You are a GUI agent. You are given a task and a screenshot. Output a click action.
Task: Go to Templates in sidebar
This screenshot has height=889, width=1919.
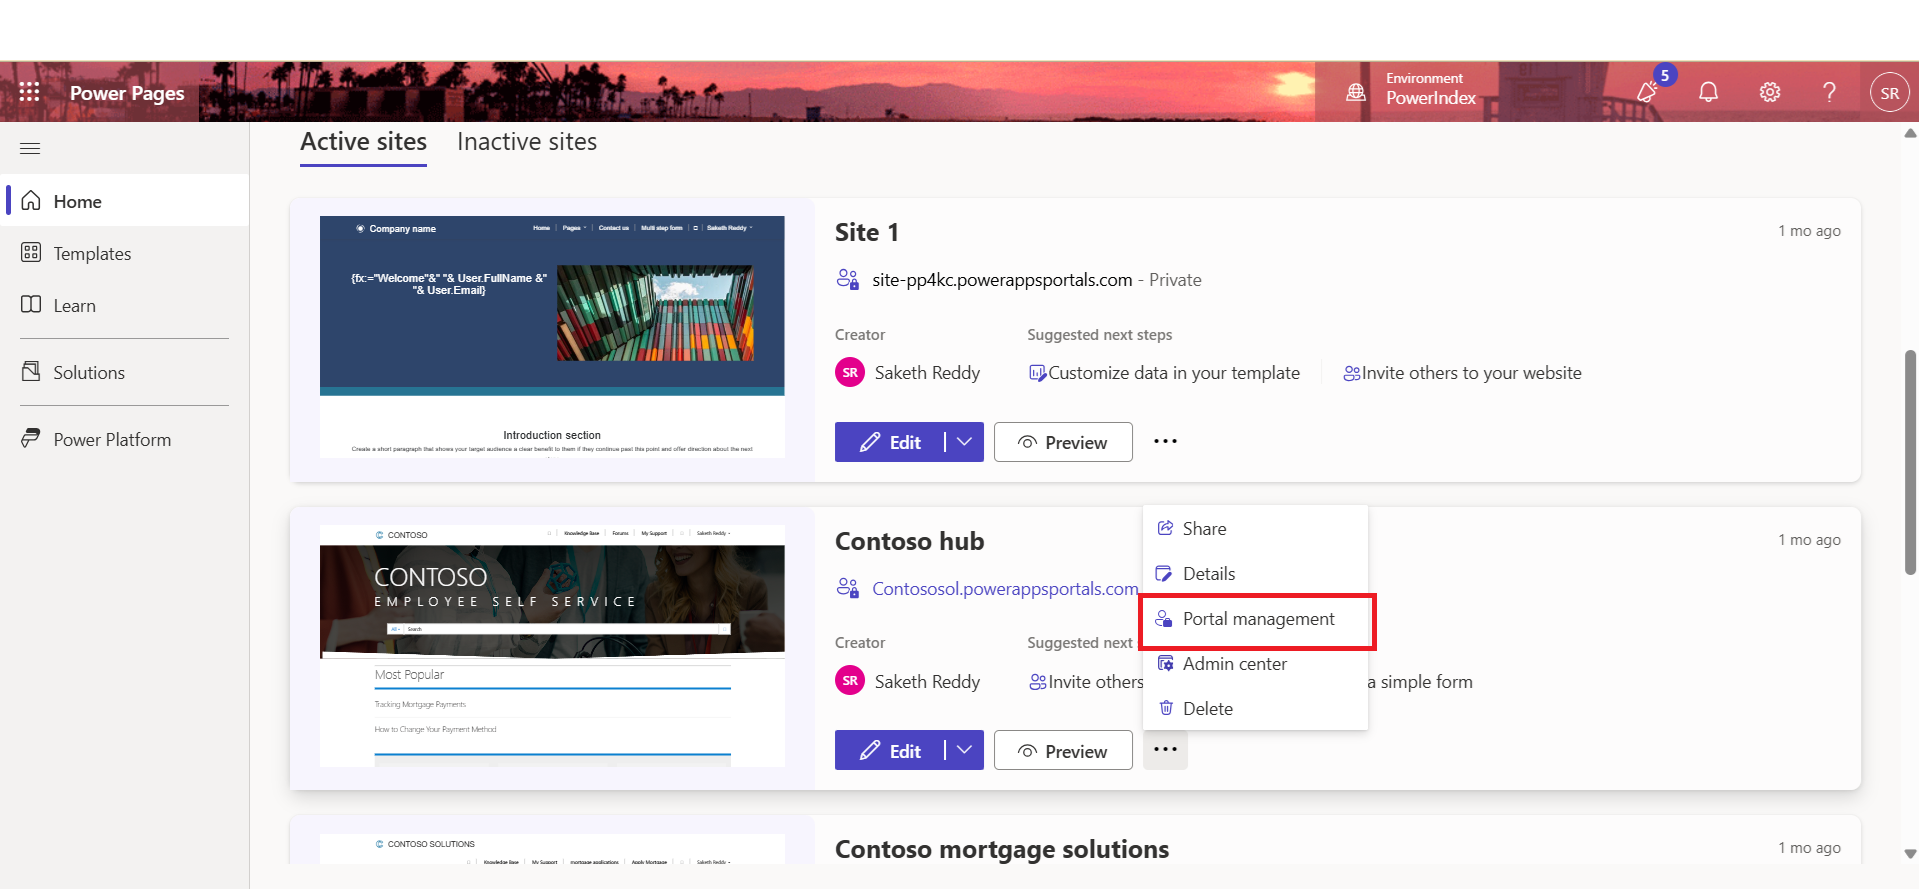coord(92,254)
